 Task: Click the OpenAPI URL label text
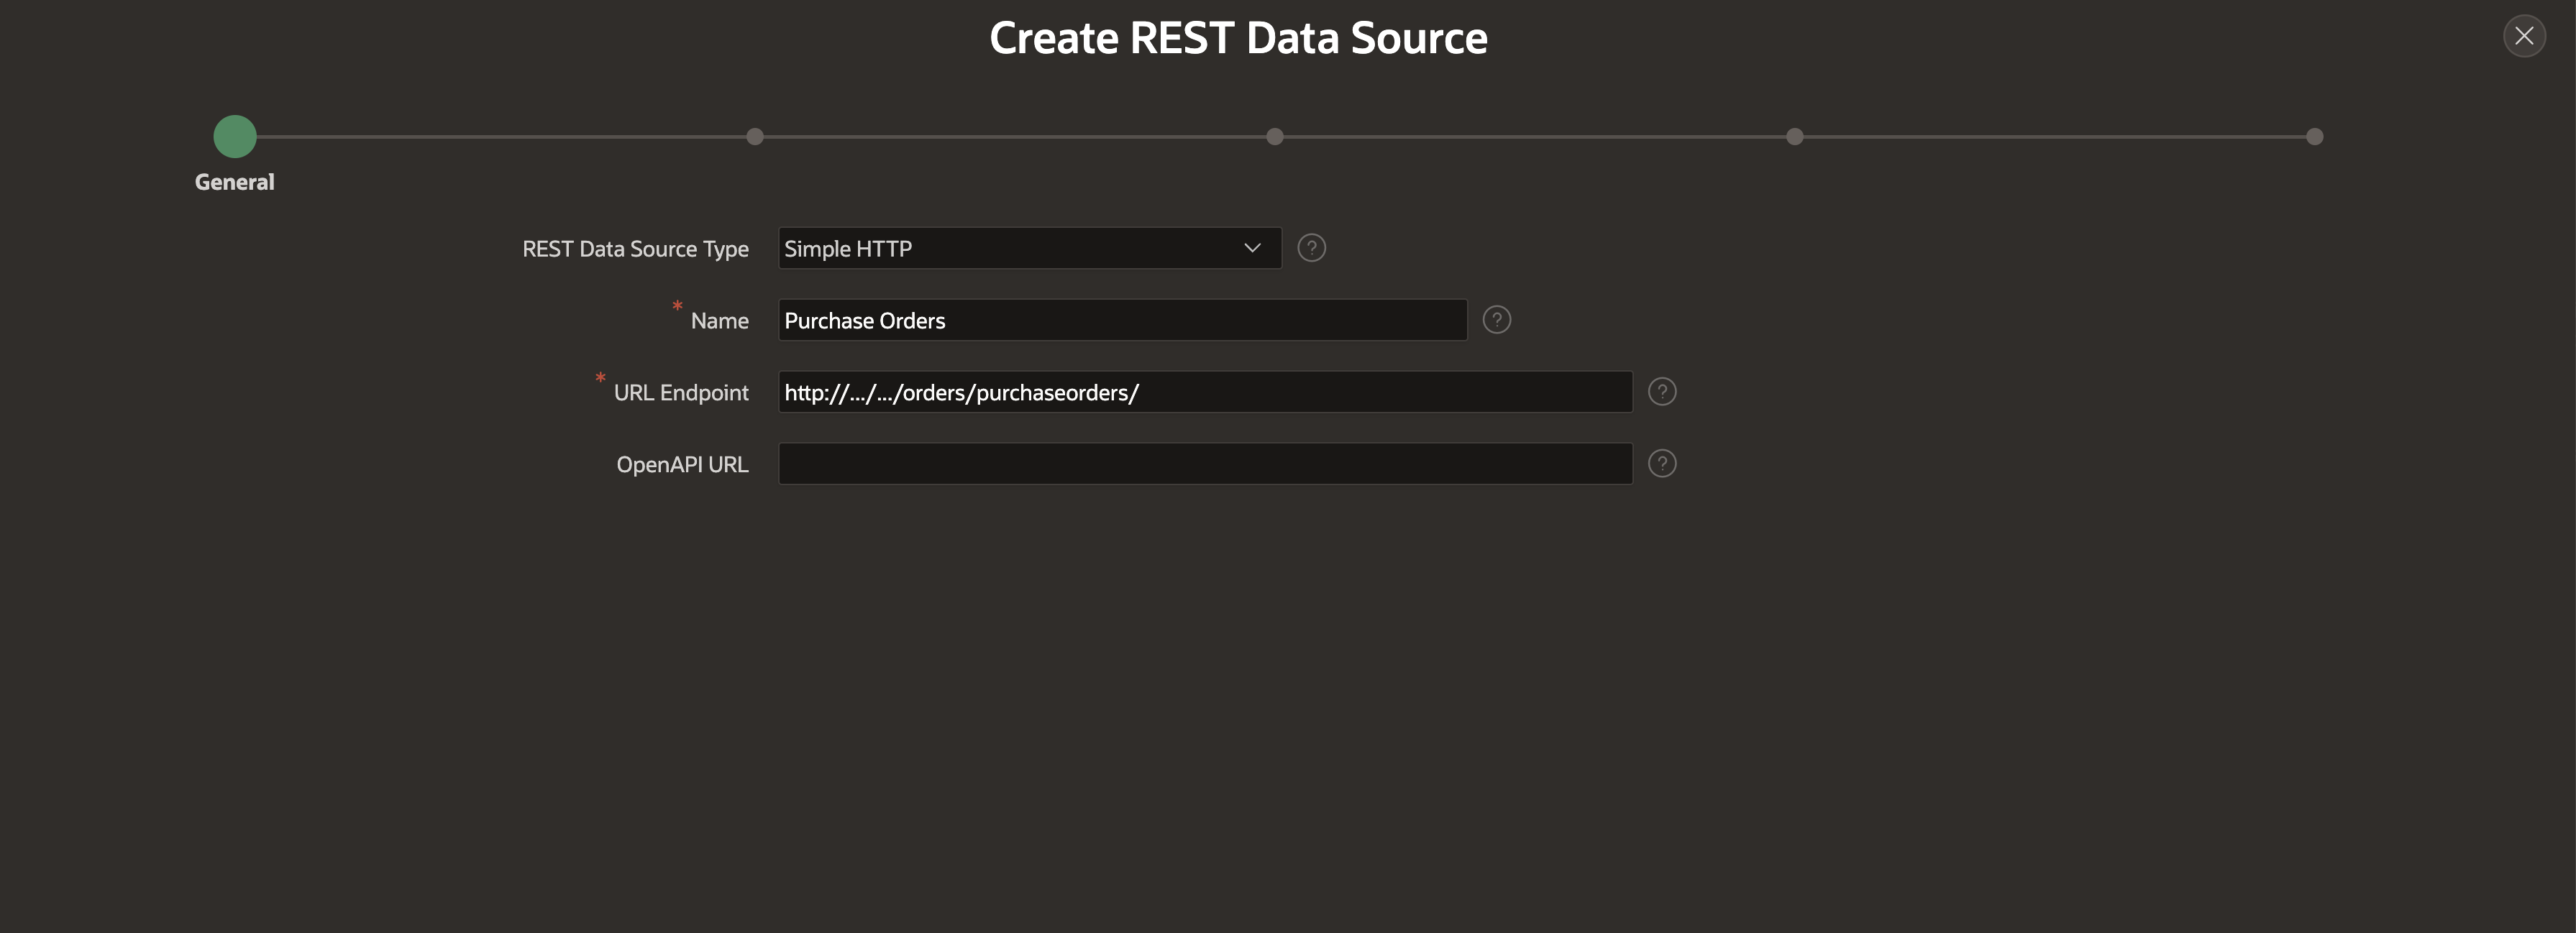[x=682, y=465]
